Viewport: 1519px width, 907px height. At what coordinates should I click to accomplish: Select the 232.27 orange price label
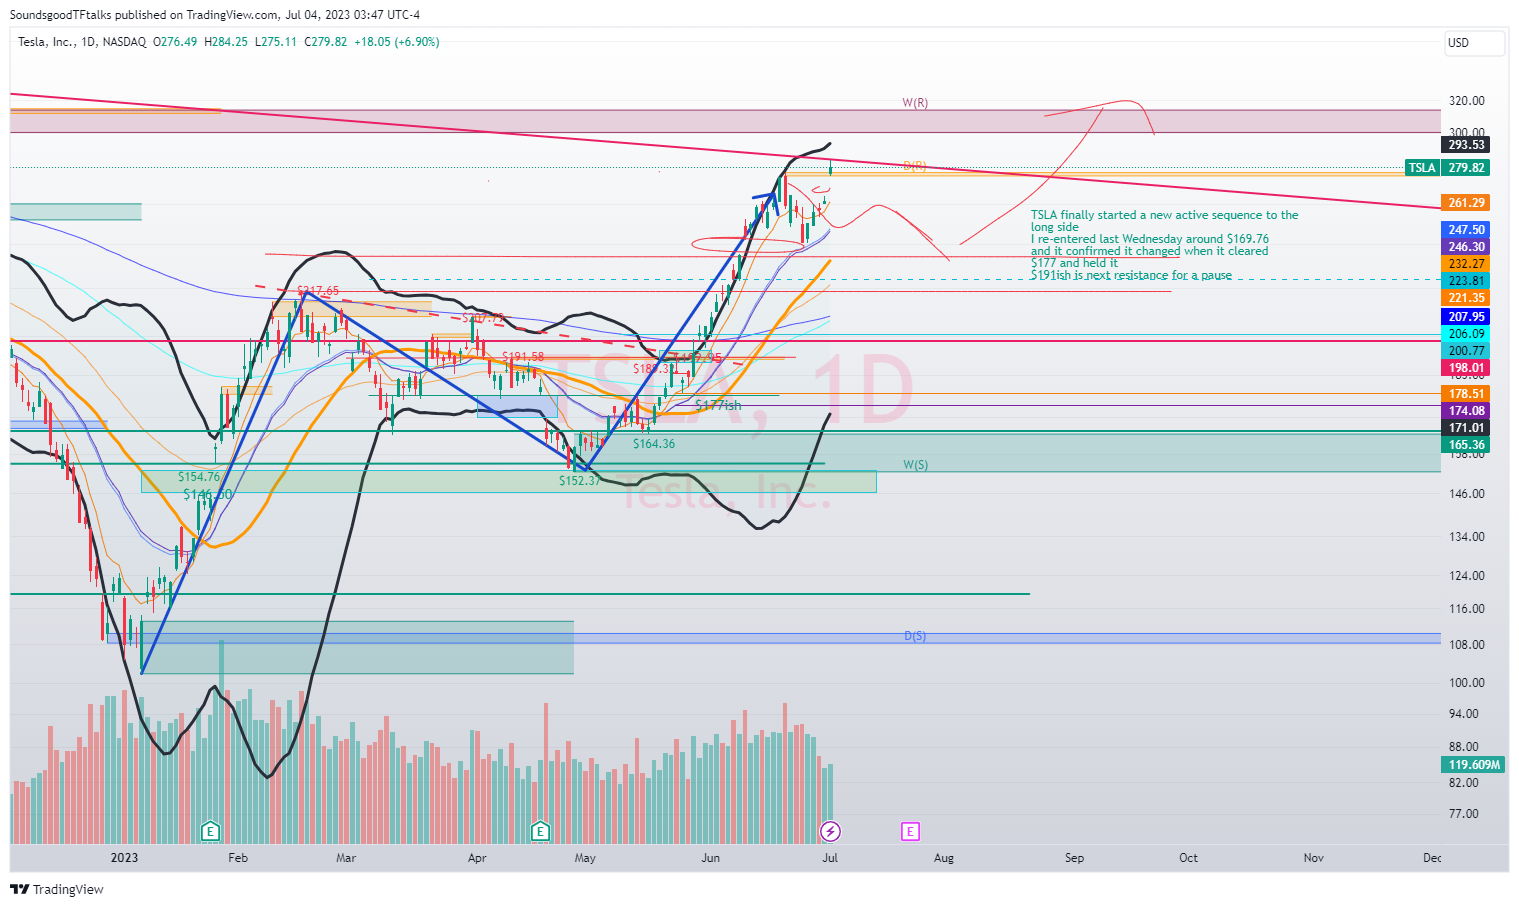(1466, 264)
